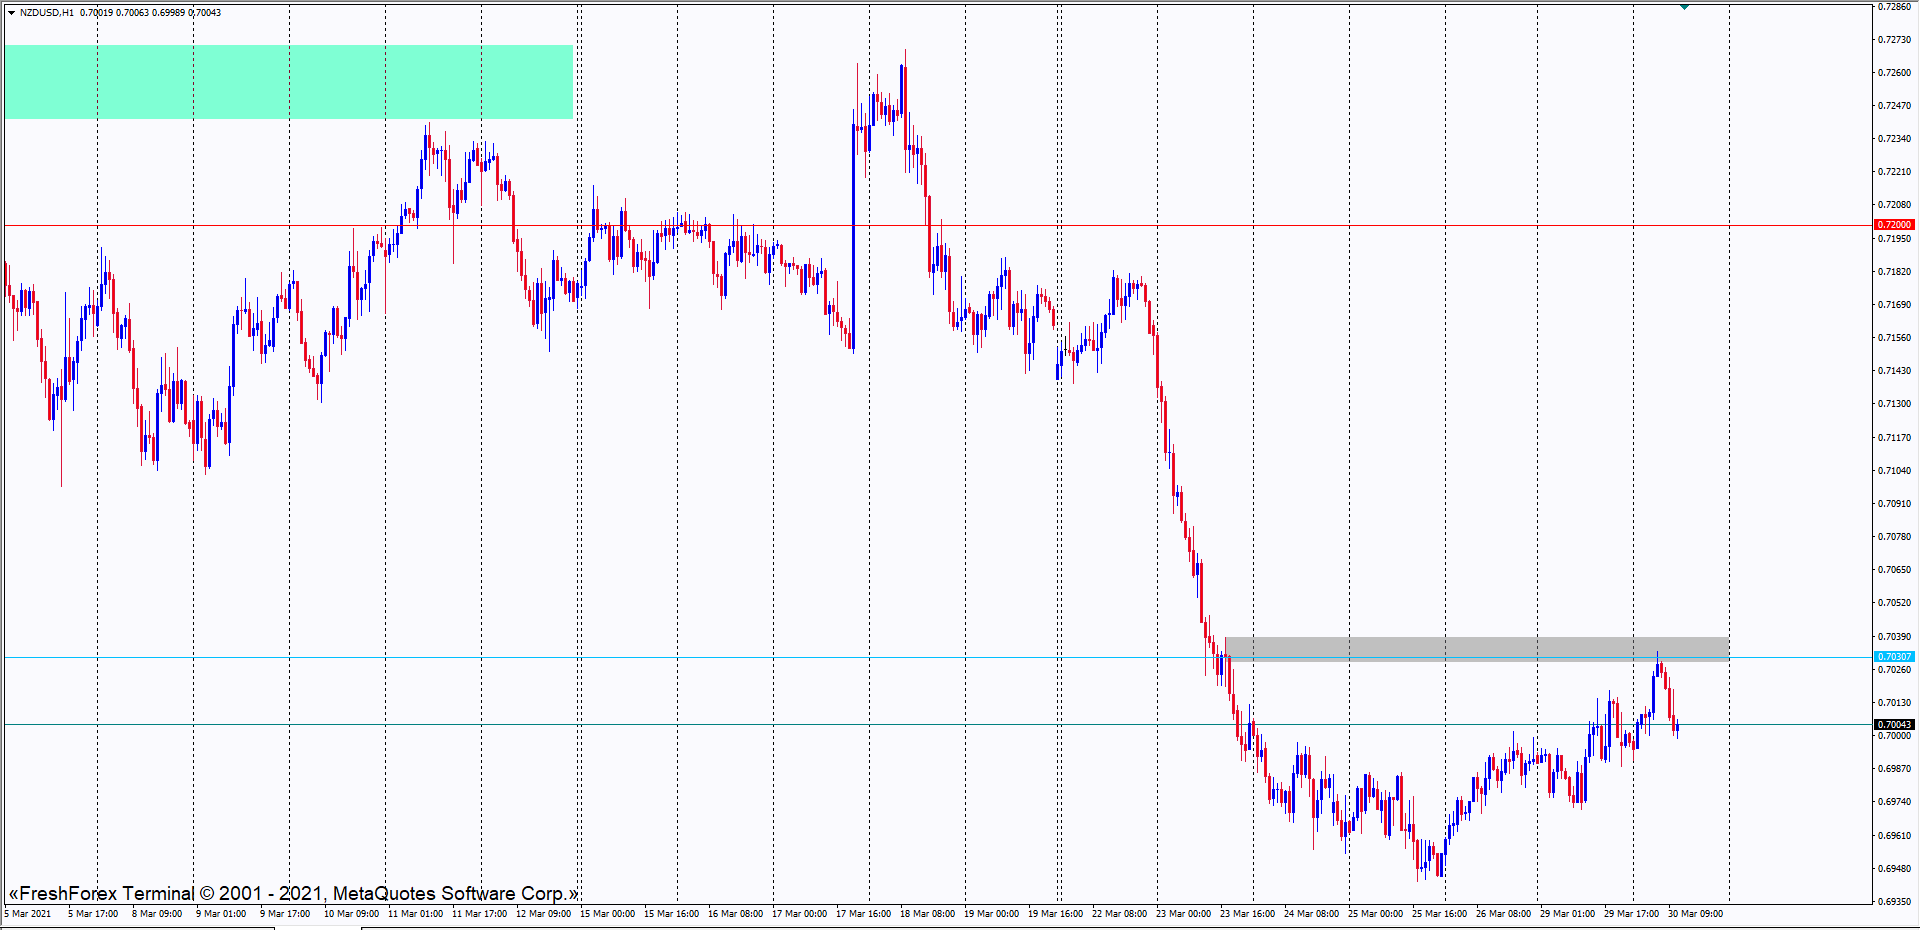Screen dimensions: 1920x930
Task: Click the 0.72860 top price scale value
Action: pos(1893,7)
